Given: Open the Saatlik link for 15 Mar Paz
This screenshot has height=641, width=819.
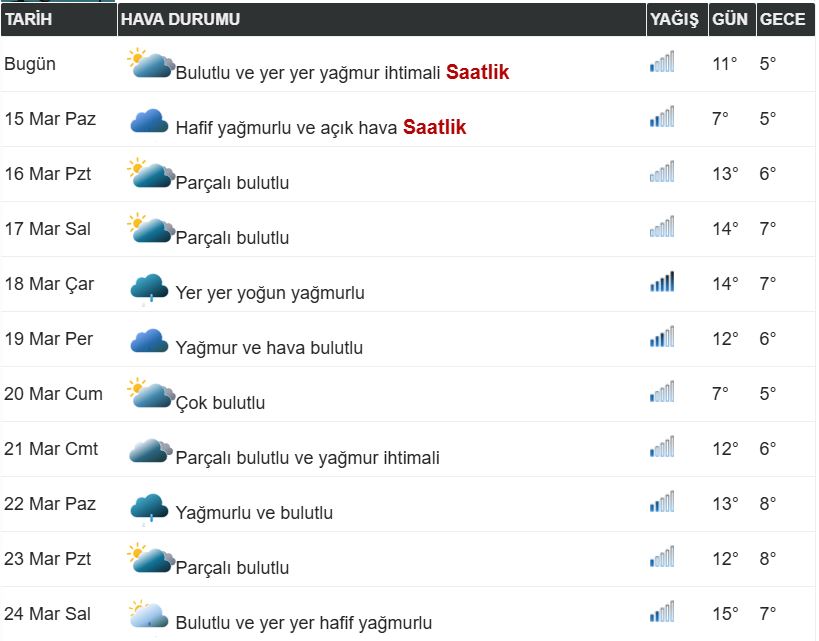Looking at the screenshot, I should 434,127.
